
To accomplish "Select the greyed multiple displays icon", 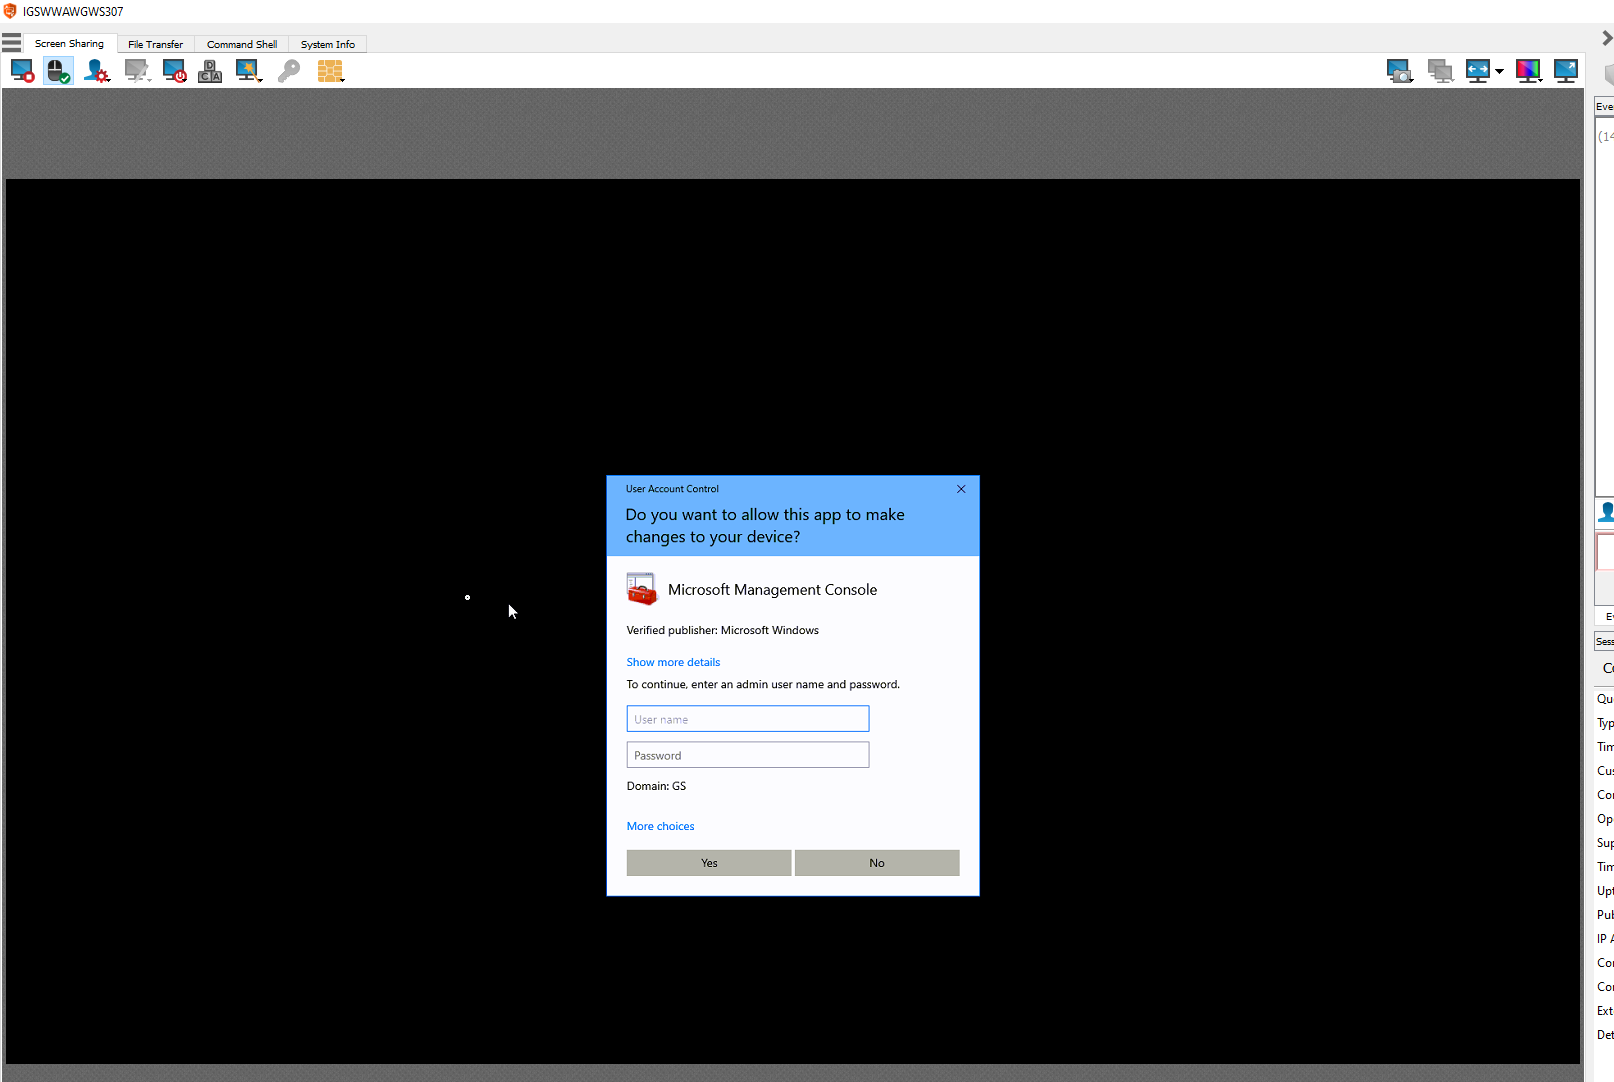I will pyautogui.click(x=1440, y=71).
